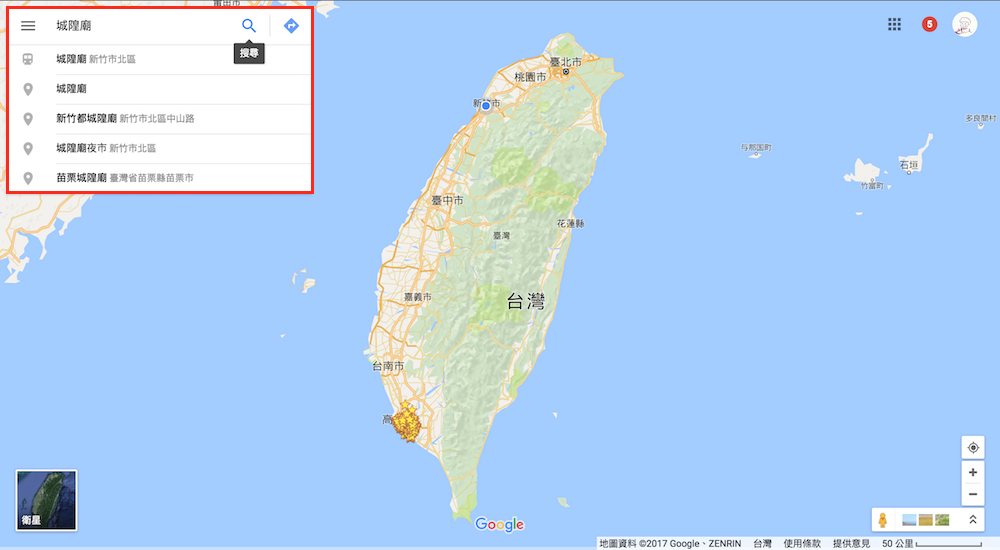Click the 台南市 map label

(388, 366)
